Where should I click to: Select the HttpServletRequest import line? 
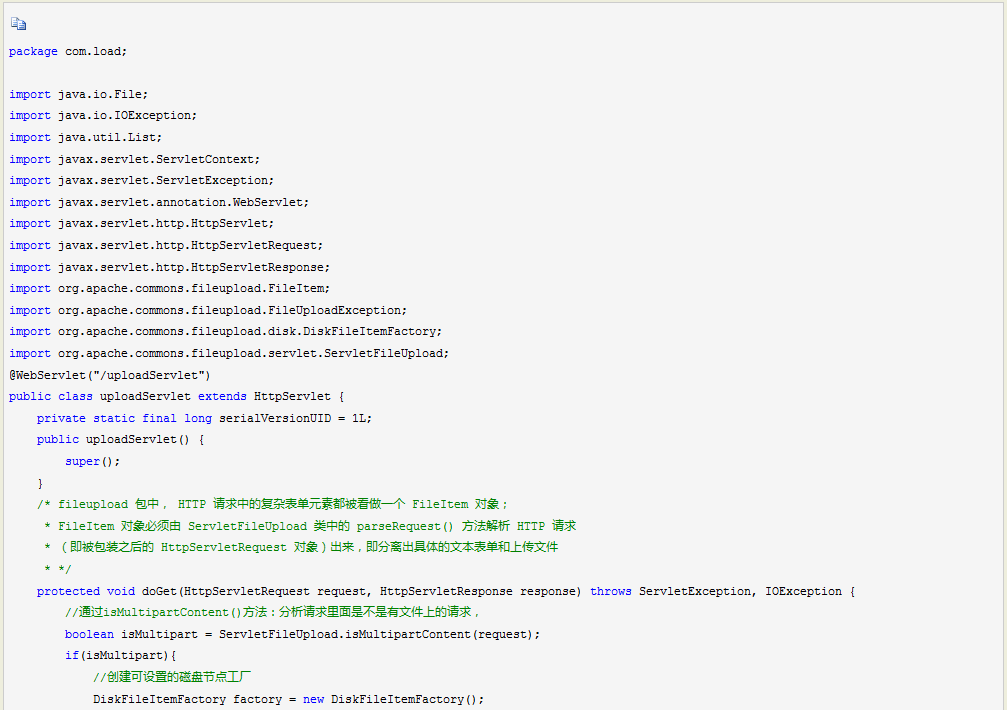point(166,245)
